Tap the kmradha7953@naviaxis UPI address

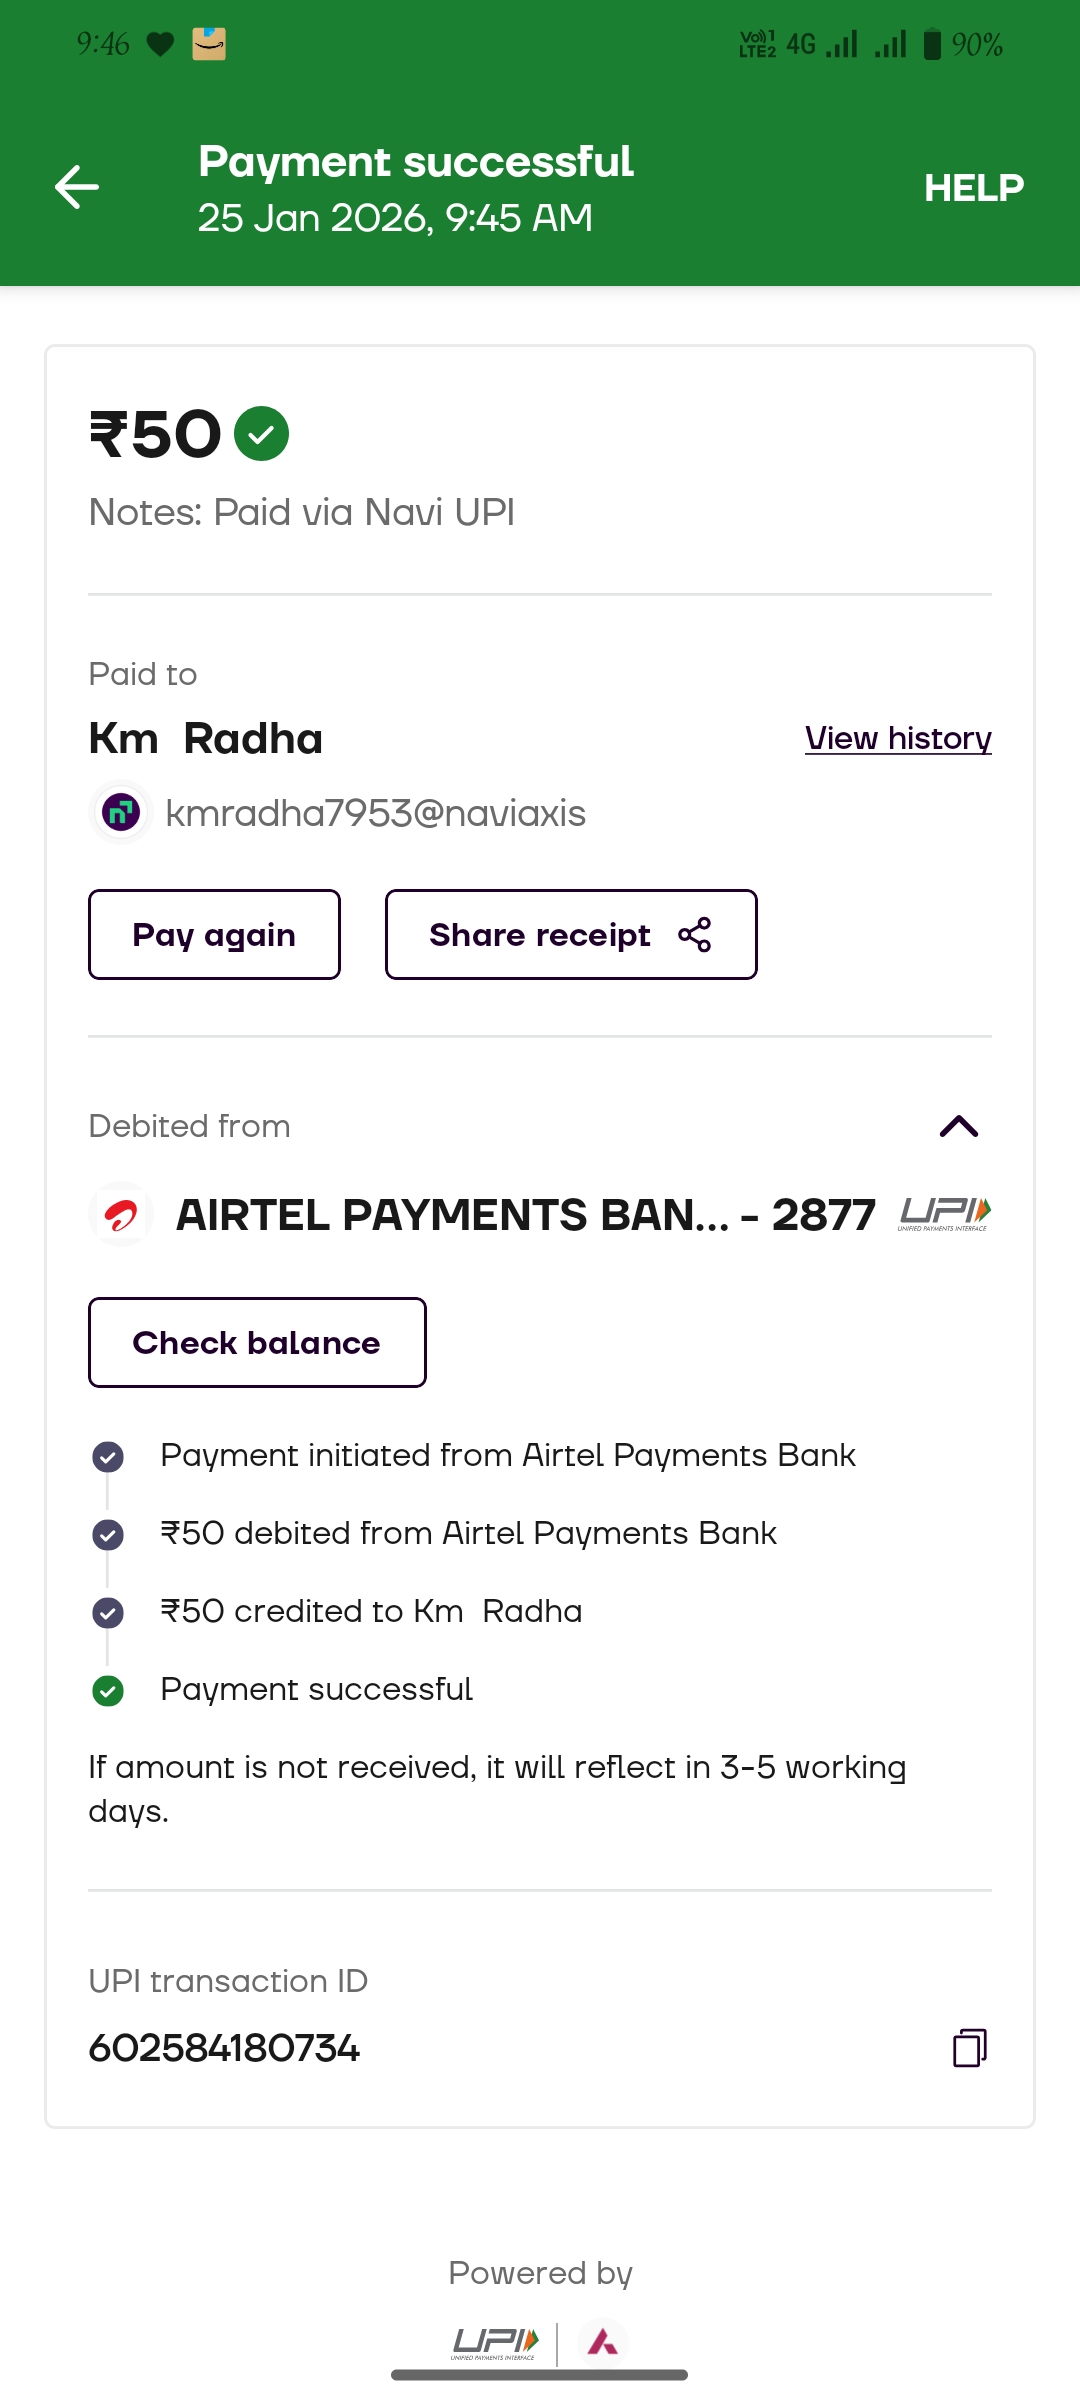click(x=375, y=813)
